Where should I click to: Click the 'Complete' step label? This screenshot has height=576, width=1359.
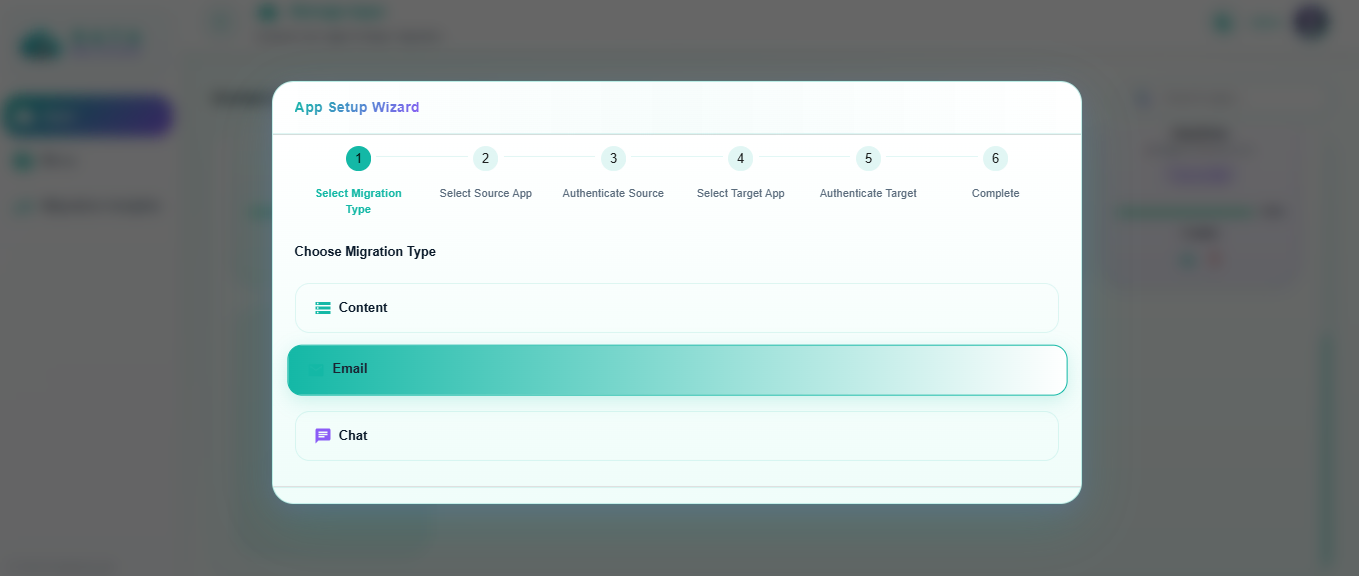996,193
